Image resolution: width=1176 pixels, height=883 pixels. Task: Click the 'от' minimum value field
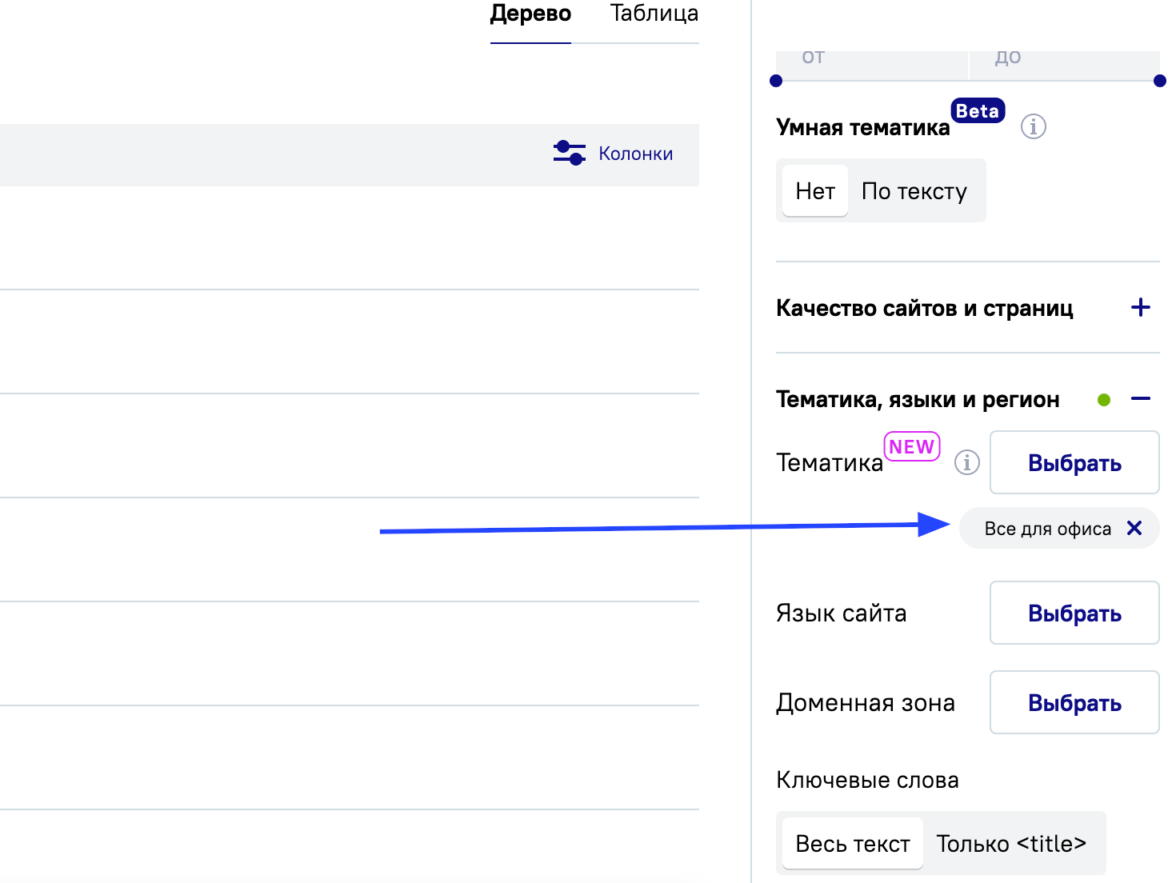tap(870, 59)
